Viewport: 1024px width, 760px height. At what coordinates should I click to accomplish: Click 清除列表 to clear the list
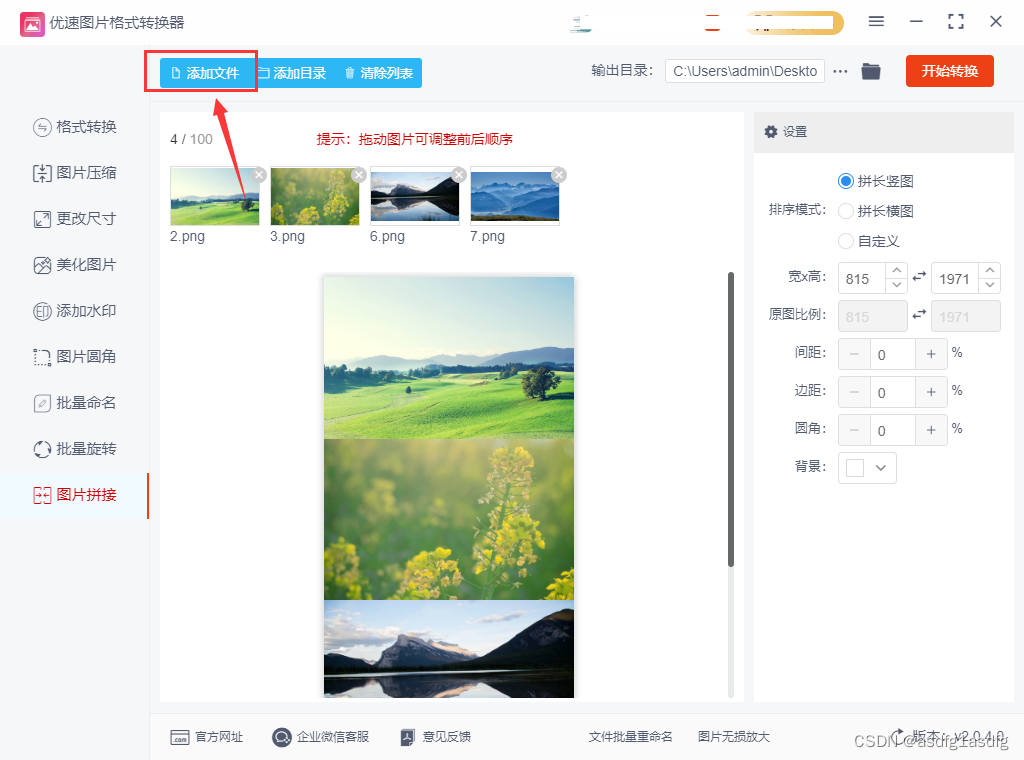[379, 72]
